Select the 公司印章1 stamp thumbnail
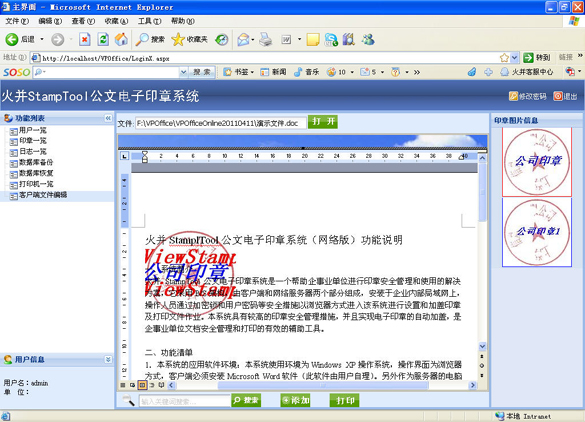Viewport: 585px width, 422px height. (537, 232)
